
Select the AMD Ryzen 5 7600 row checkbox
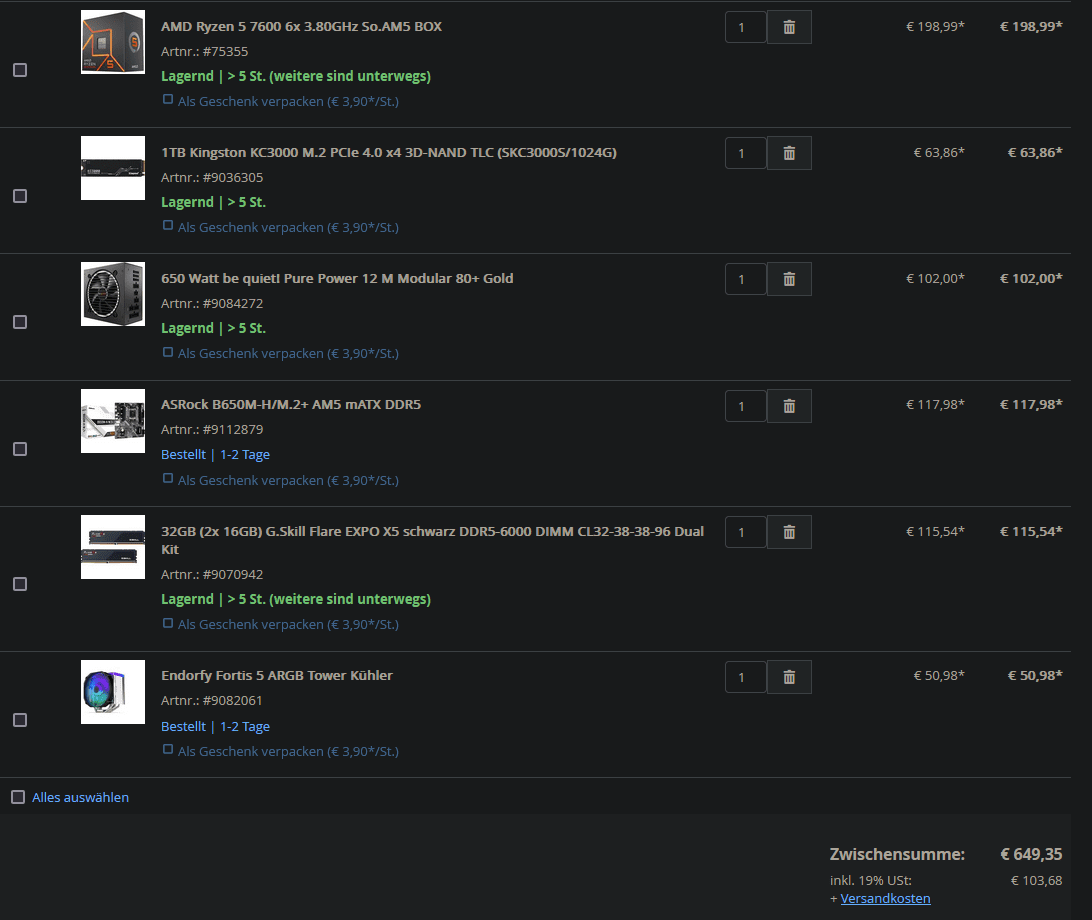20,70
